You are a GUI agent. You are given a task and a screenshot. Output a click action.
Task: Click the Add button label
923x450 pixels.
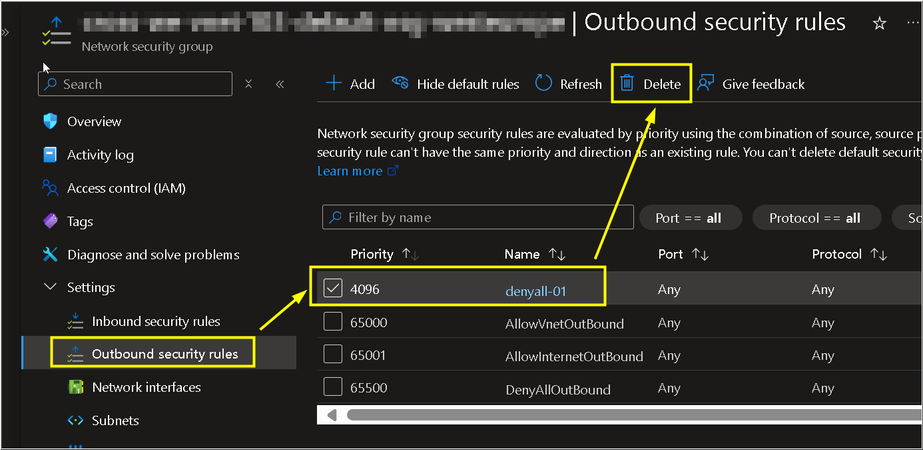[x=363, y=84]
